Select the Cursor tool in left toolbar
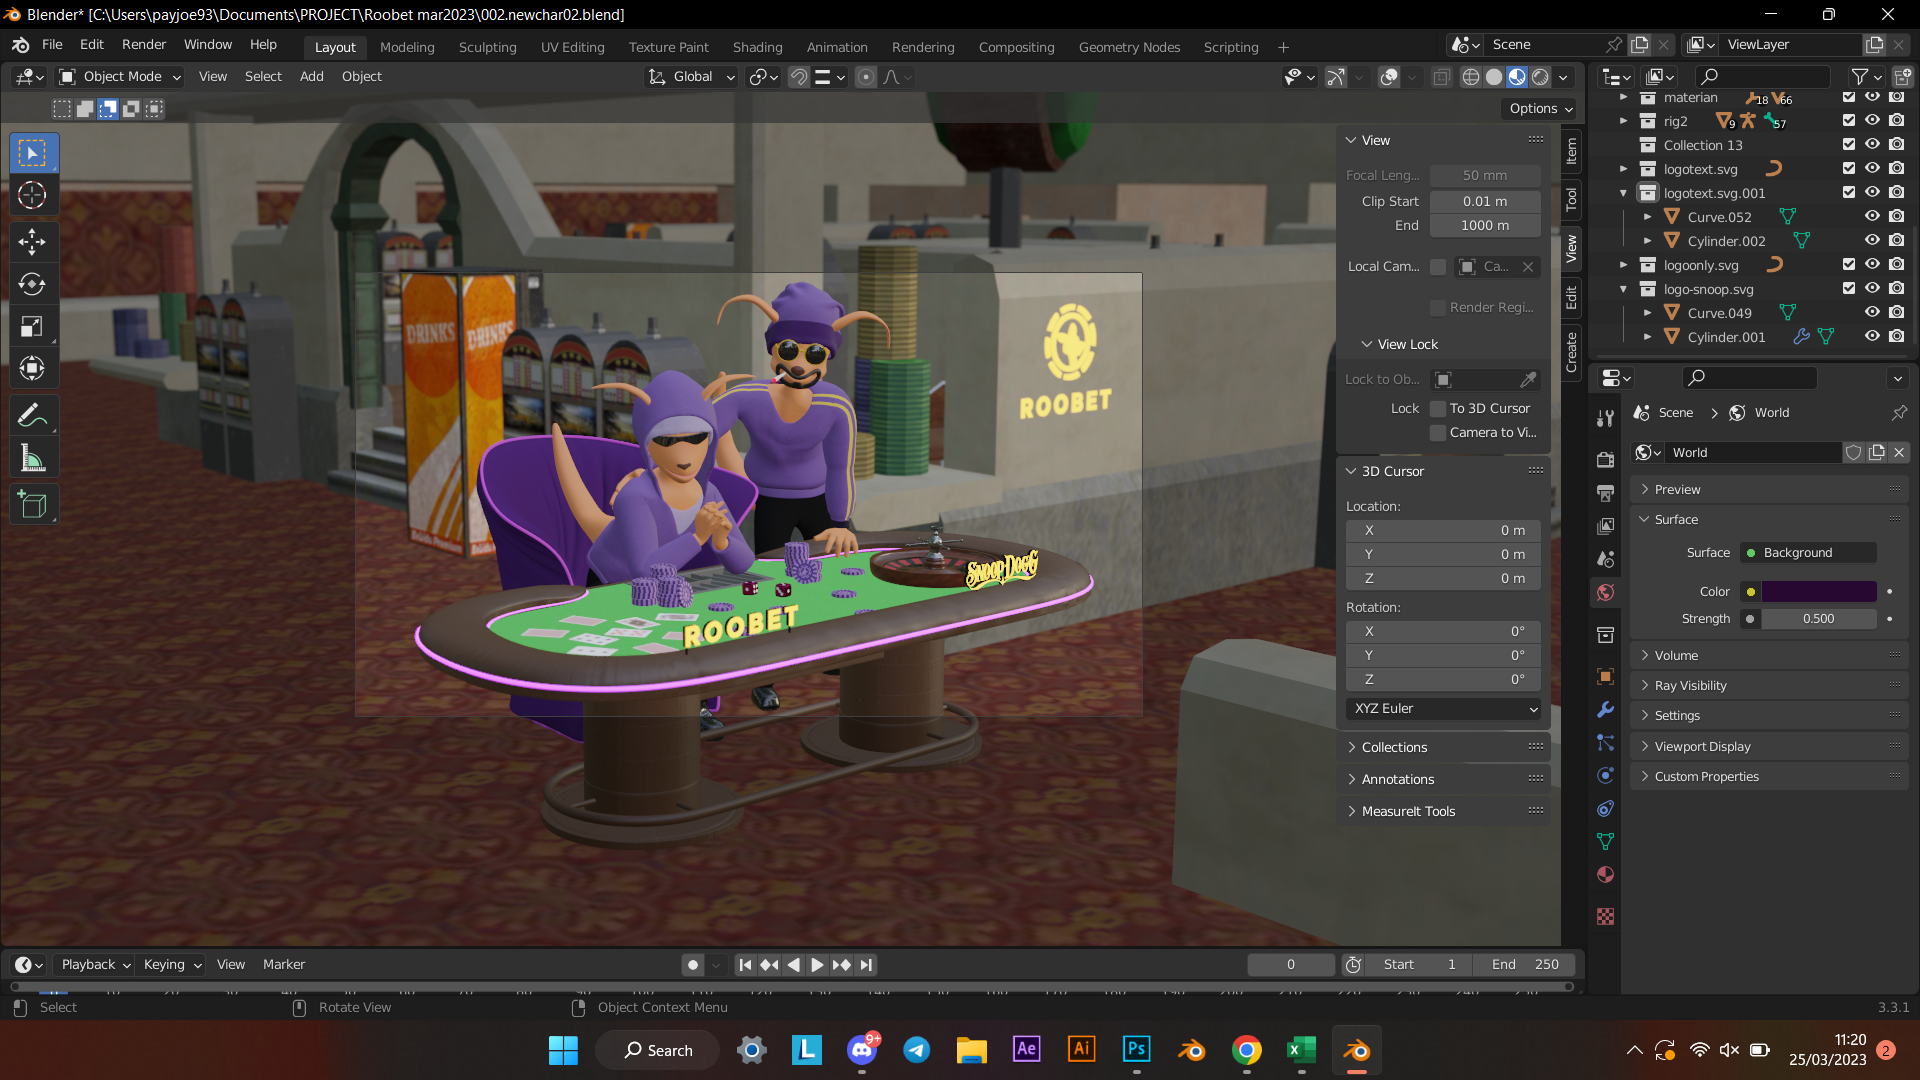 (32, 195)
